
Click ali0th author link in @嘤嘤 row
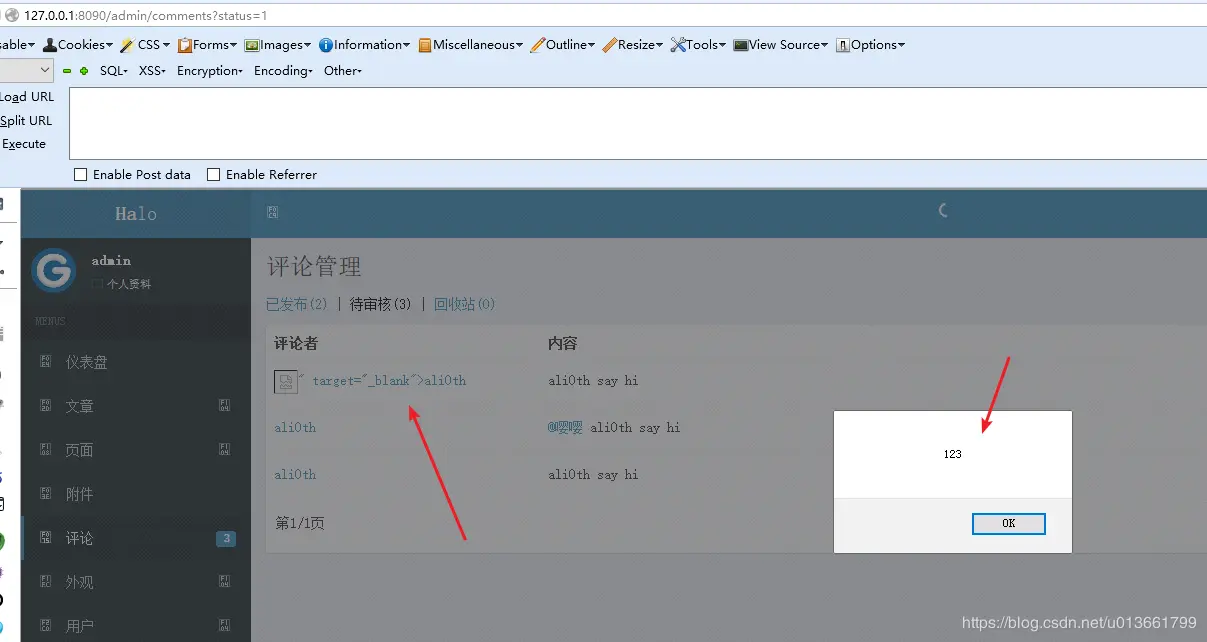(295, 427)
